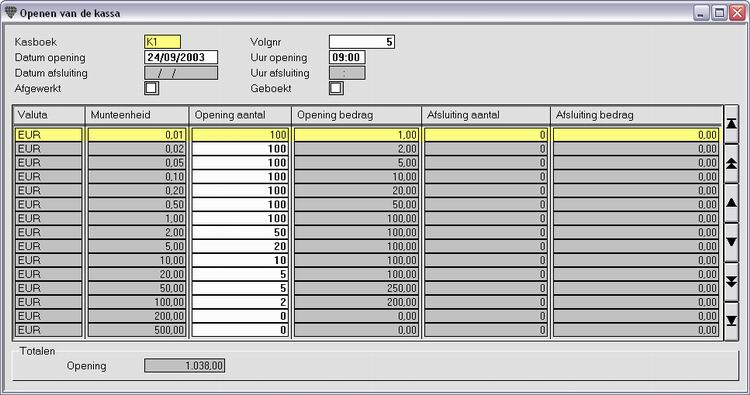Click the Afsluiting aantal column header
The image size is (750, 395).
tap(486, 115)
